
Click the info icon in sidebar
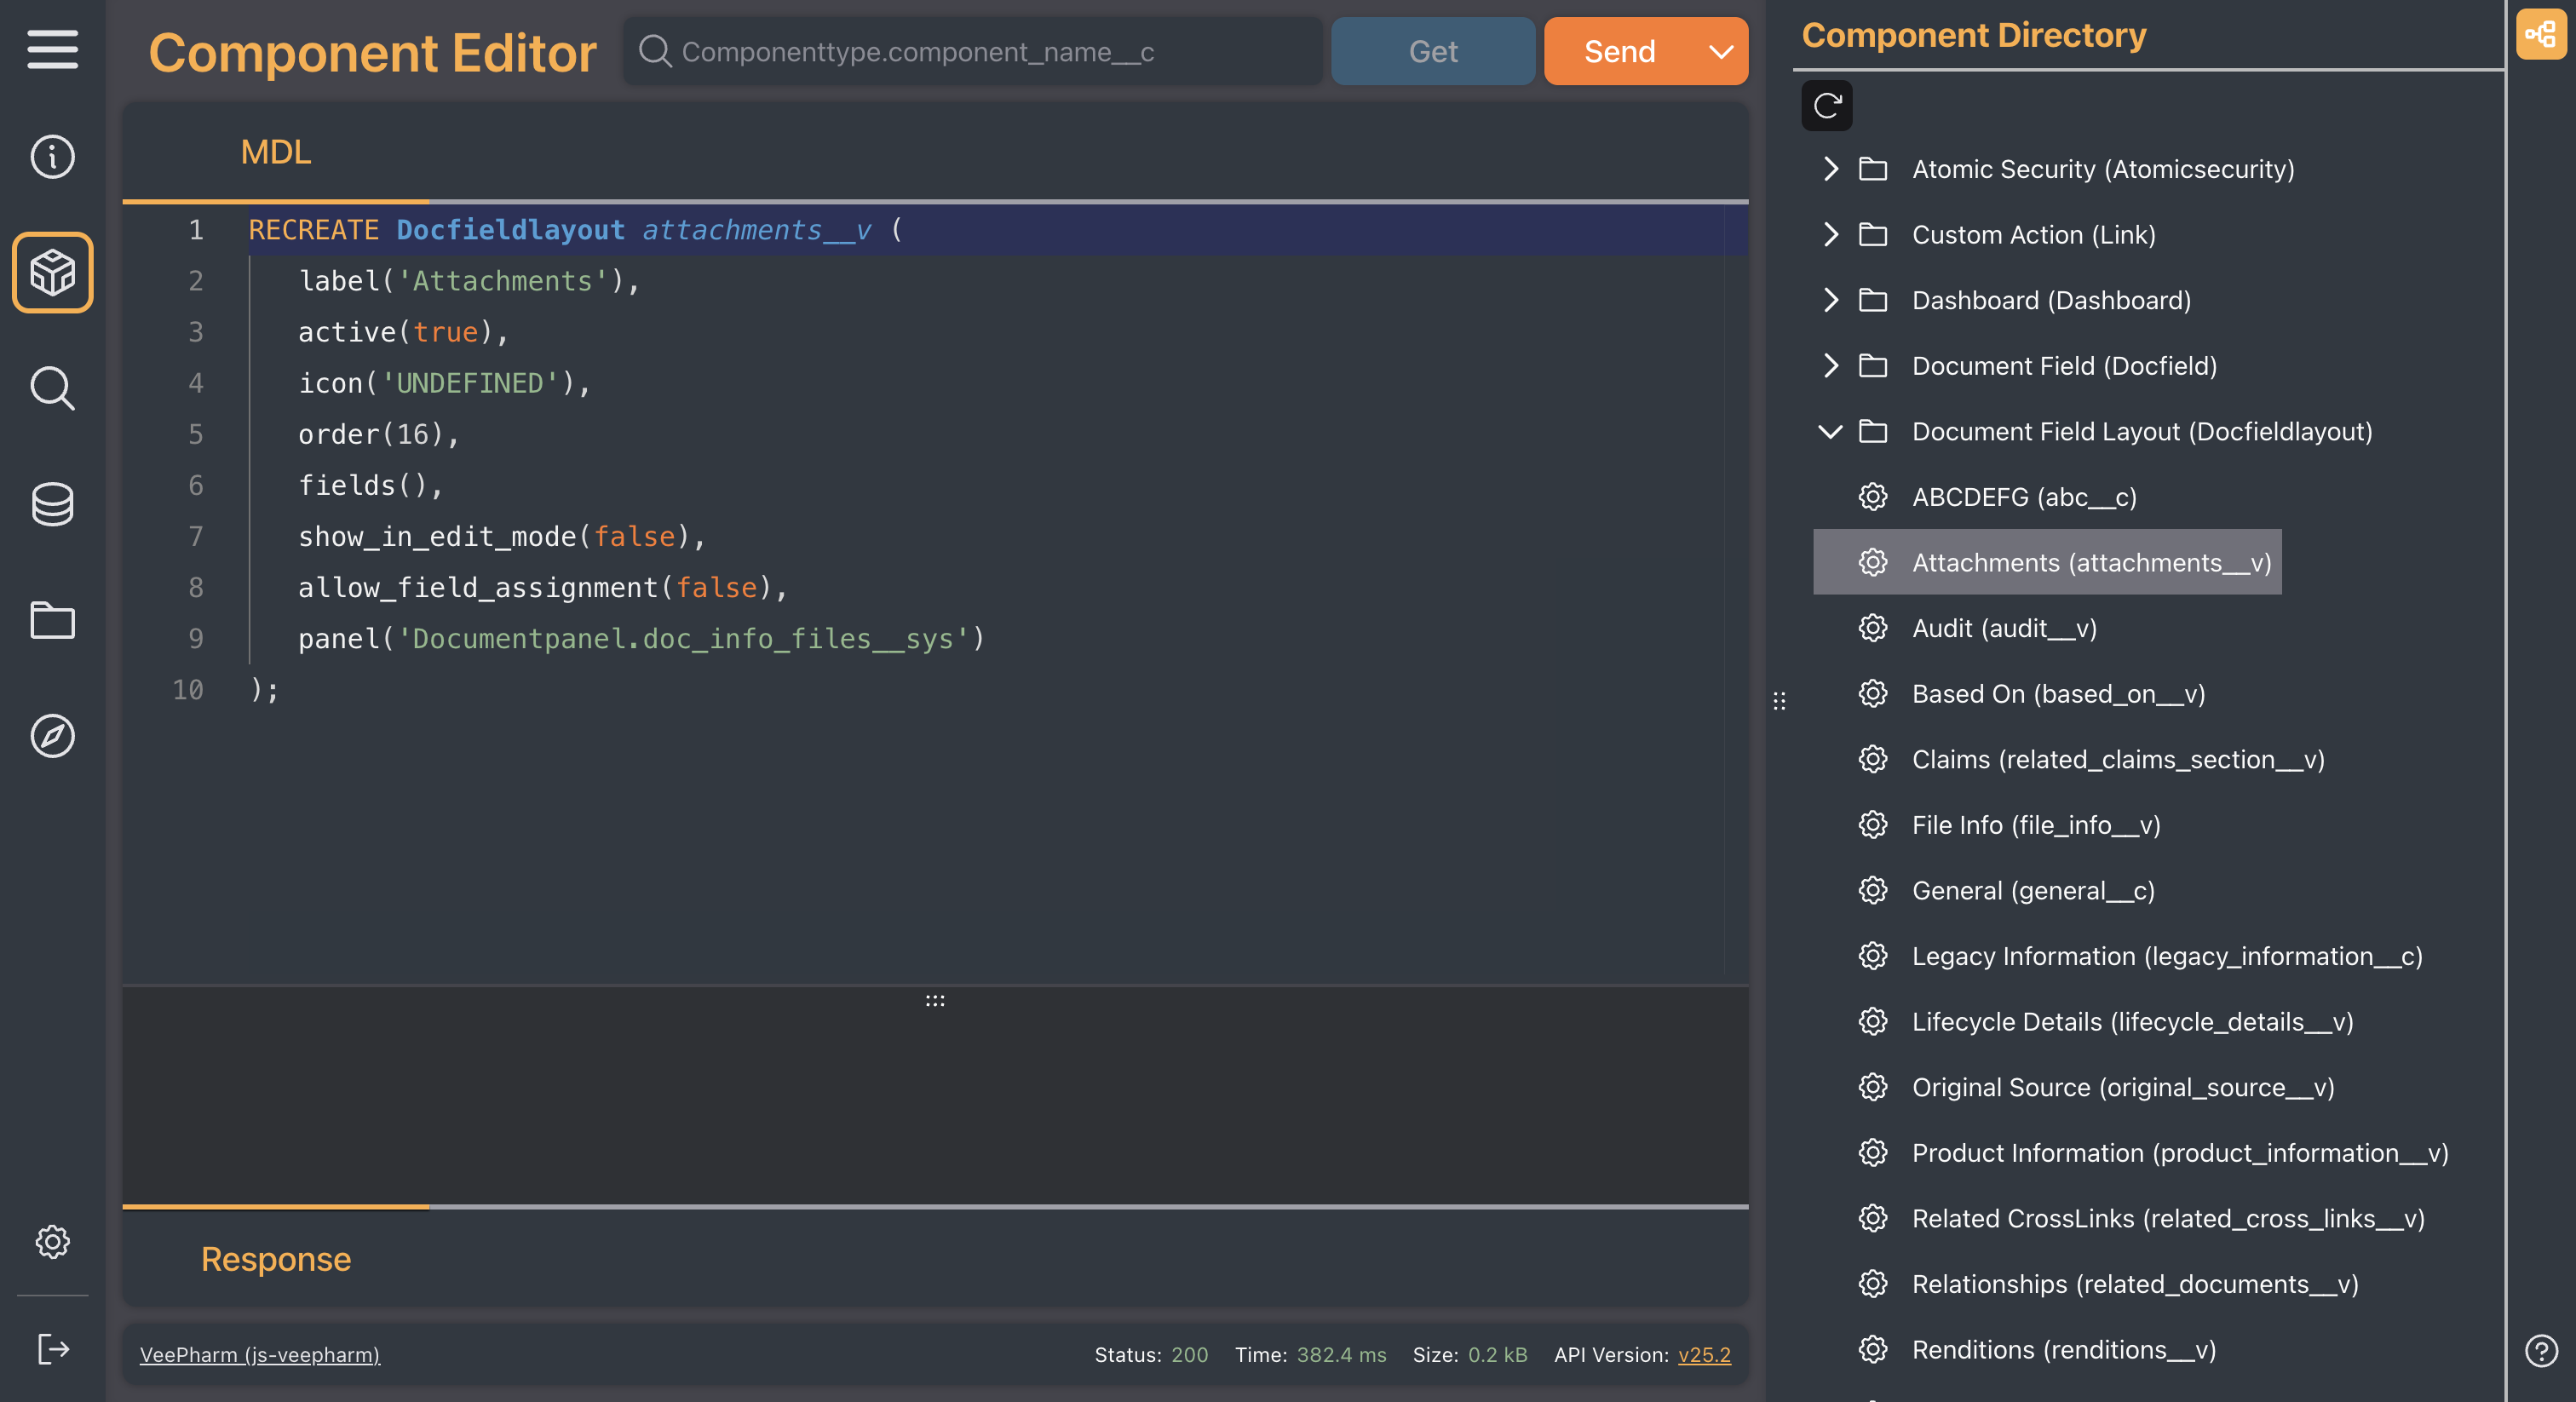[x=52, y=157]
